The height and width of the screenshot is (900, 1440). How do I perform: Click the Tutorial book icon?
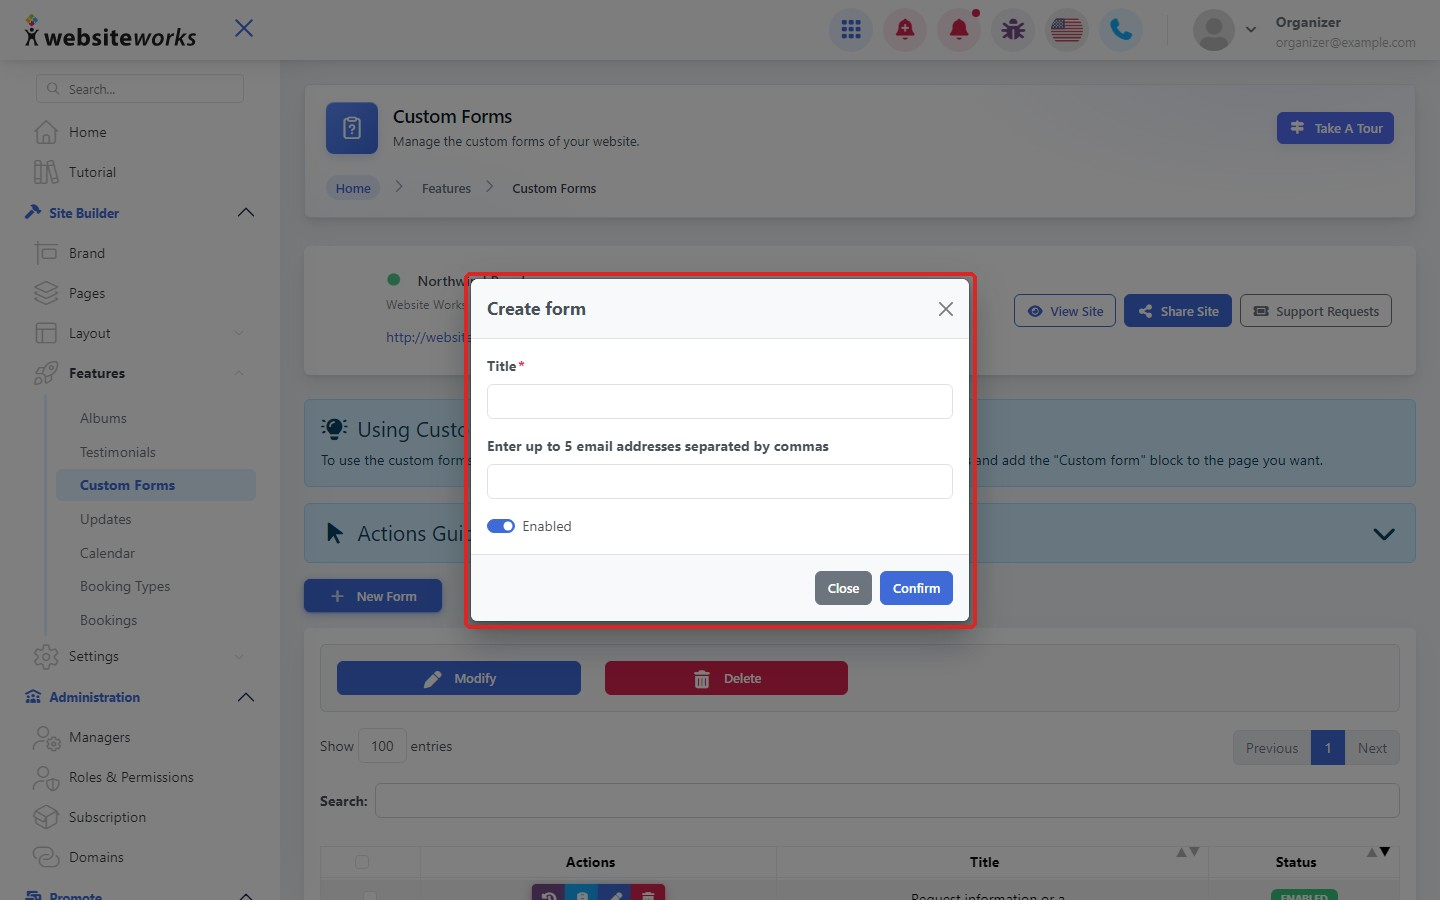point(46,172)
